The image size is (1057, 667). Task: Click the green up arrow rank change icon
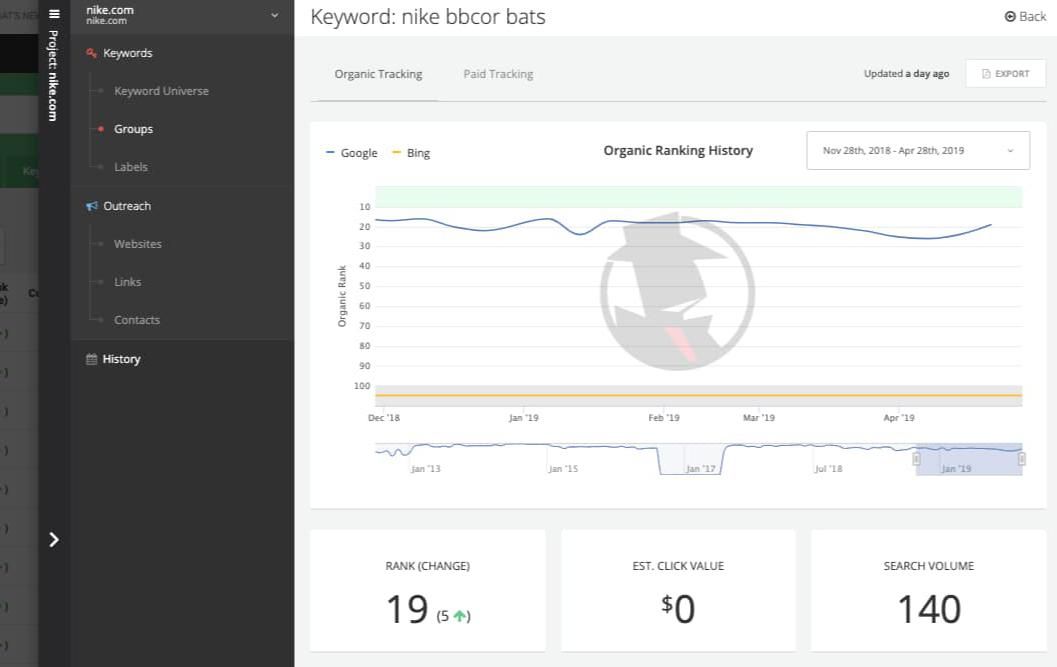(x=460, y=615)
